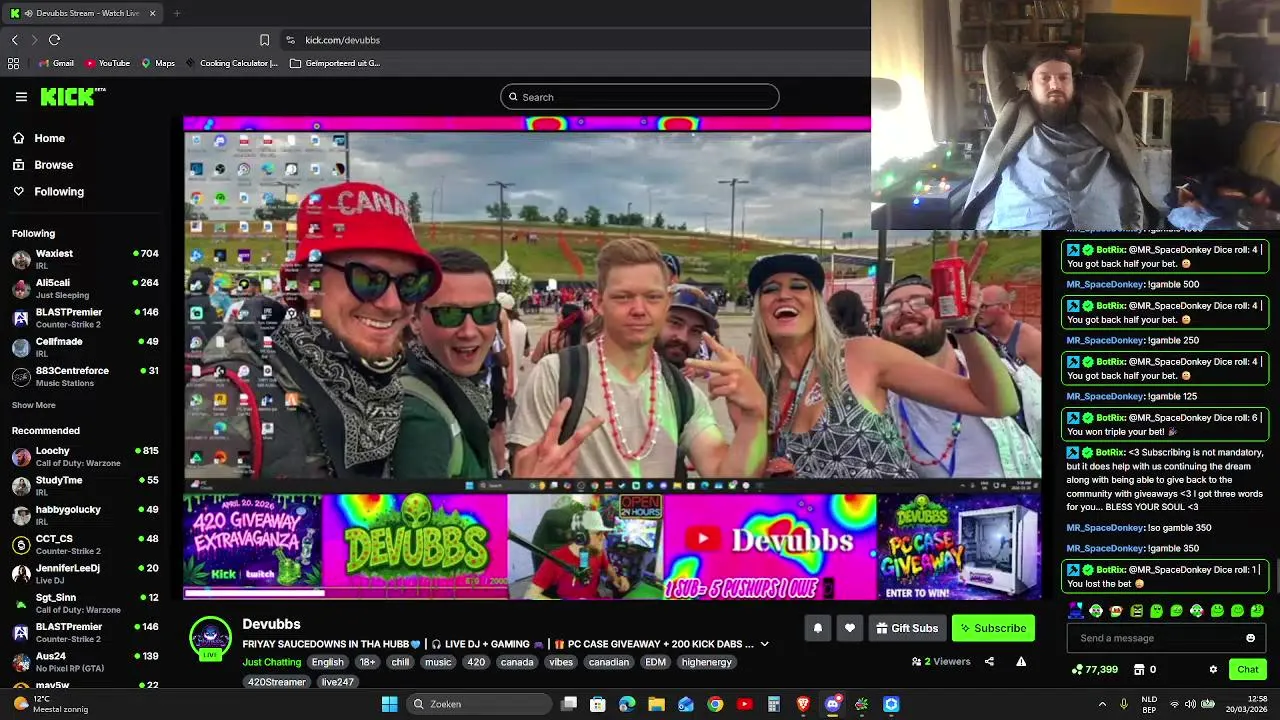This screenshot has width=1280, height=720.
Task: Open Microsoft Edge from the taskbar
Action: 627,704
